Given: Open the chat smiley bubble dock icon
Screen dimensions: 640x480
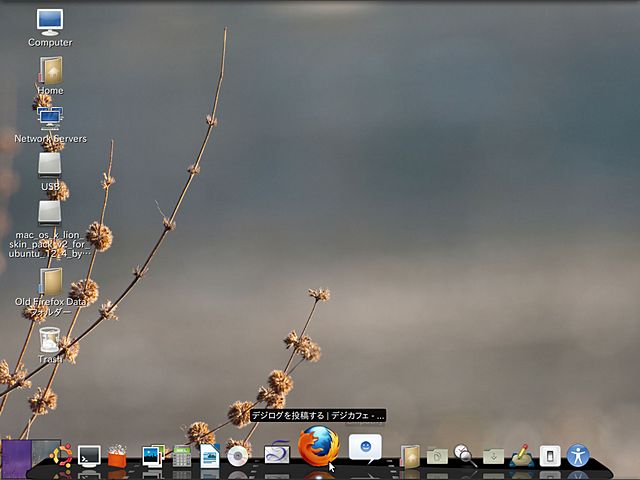Looking at the screenshot, I should (365, 447).
